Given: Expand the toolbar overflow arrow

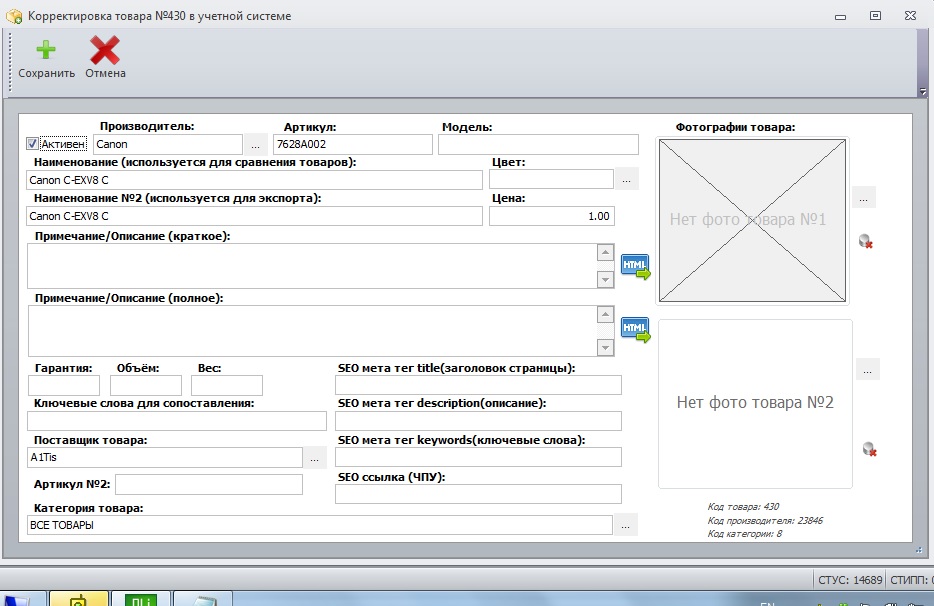Looking at the screenshot, I should coord(923,92).
